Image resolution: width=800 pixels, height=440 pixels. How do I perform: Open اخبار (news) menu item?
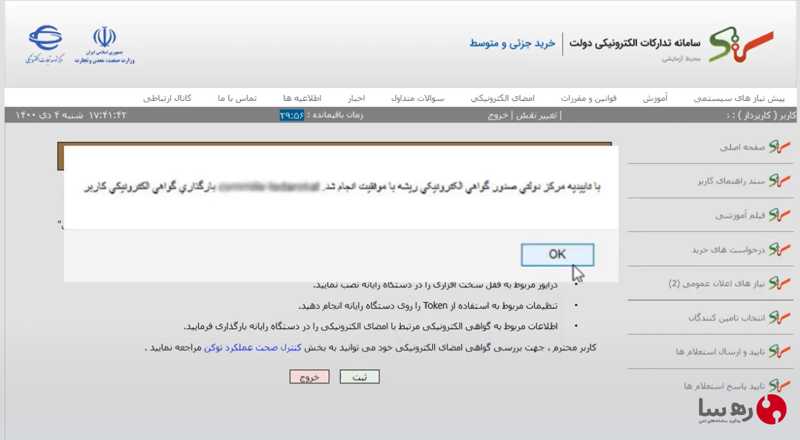click(x=356, y=98)
